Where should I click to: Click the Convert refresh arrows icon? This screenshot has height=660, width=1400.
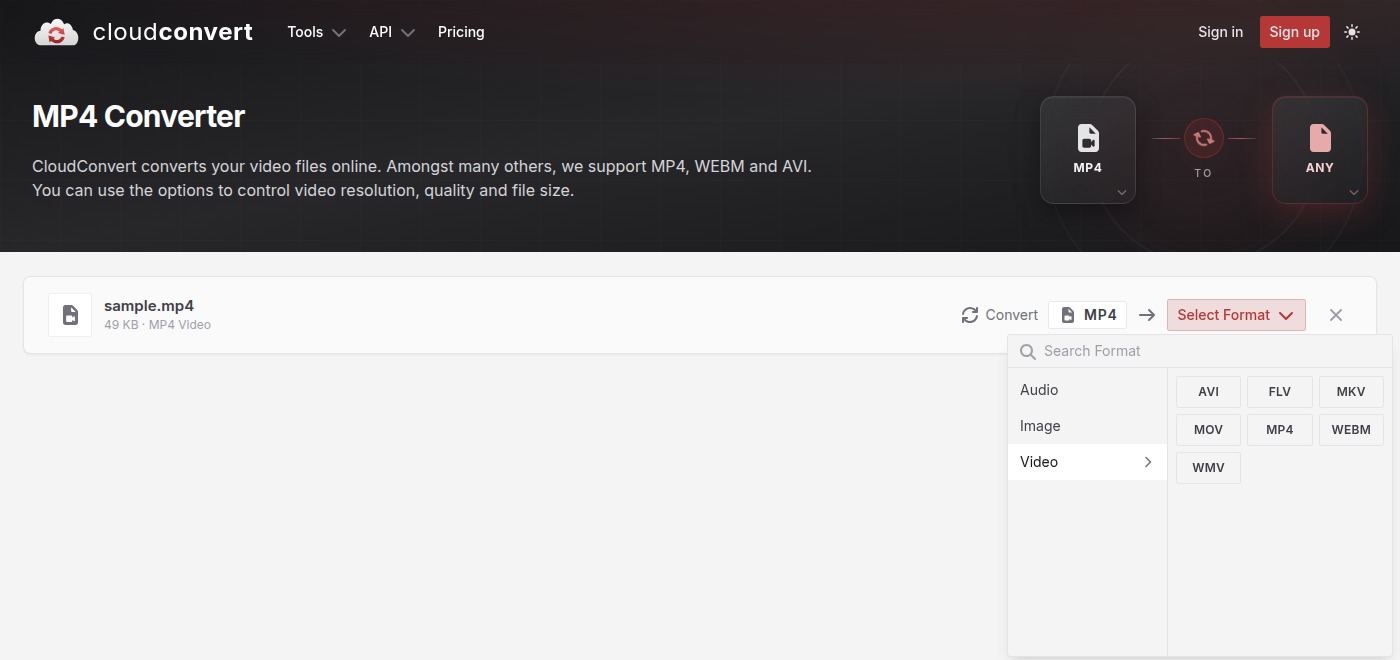click(970, 315)
